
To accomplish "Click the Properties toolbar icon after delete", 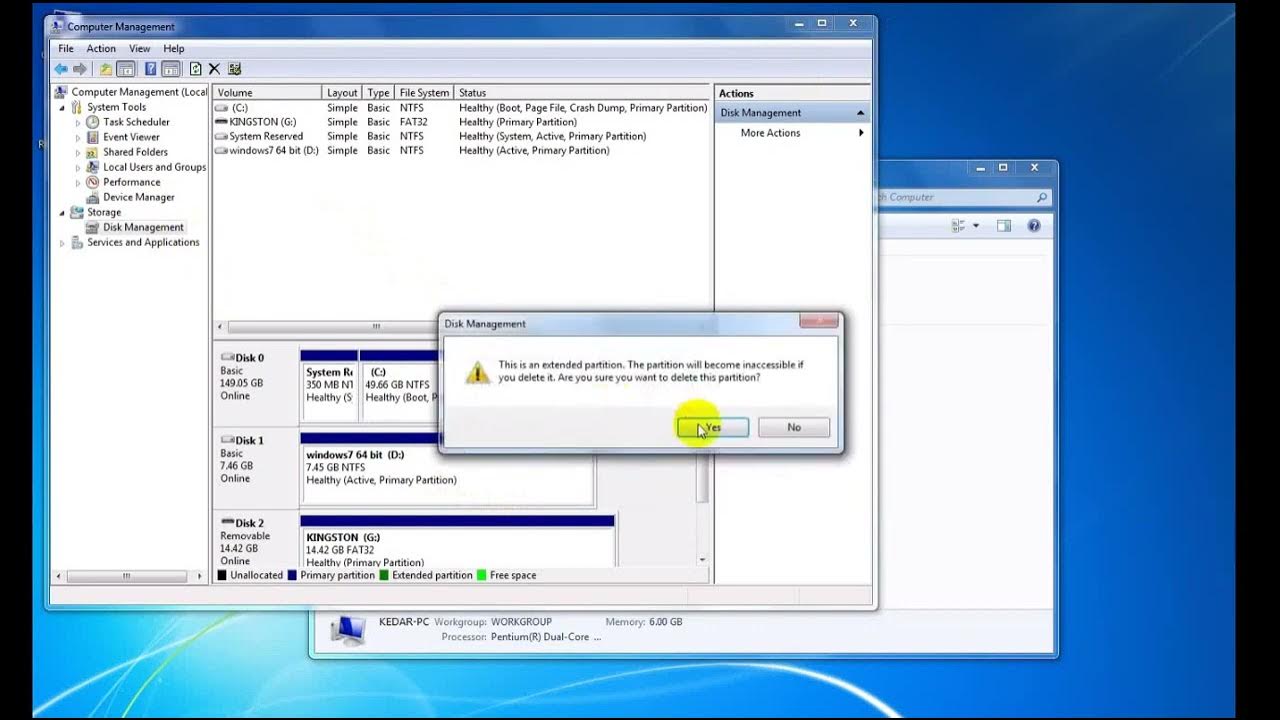I will coord(234,69).
